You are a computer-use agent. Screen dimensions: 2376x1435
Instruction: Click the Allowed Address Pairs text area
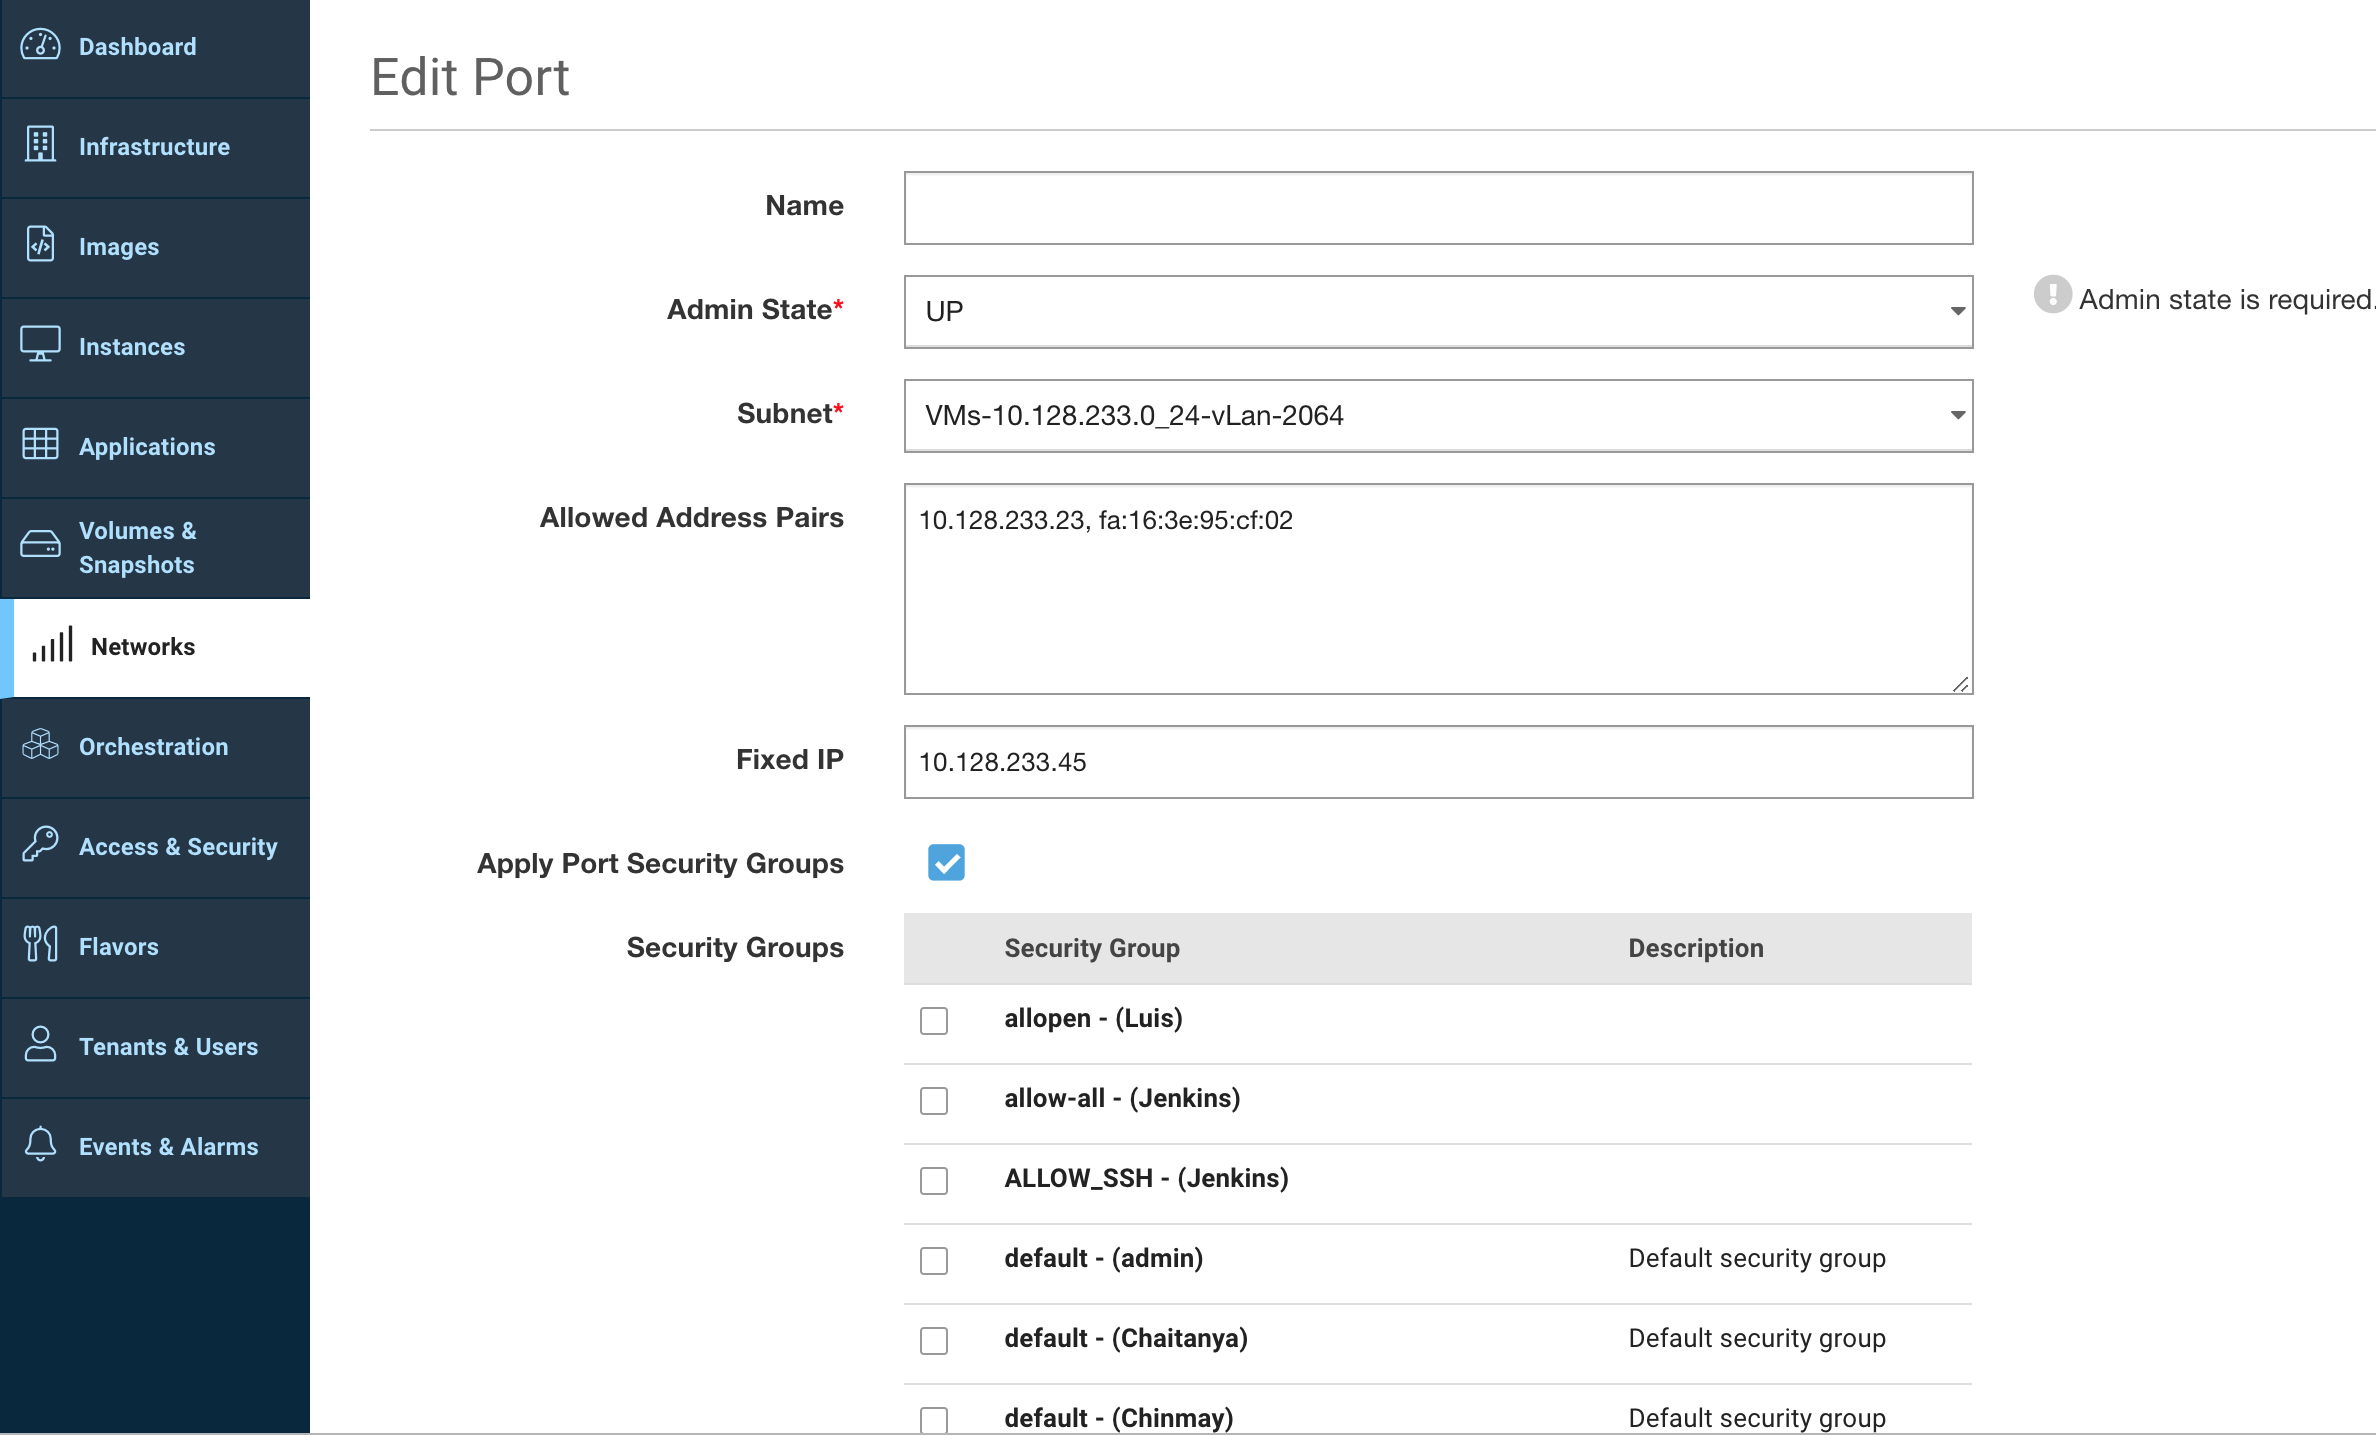1438,589
